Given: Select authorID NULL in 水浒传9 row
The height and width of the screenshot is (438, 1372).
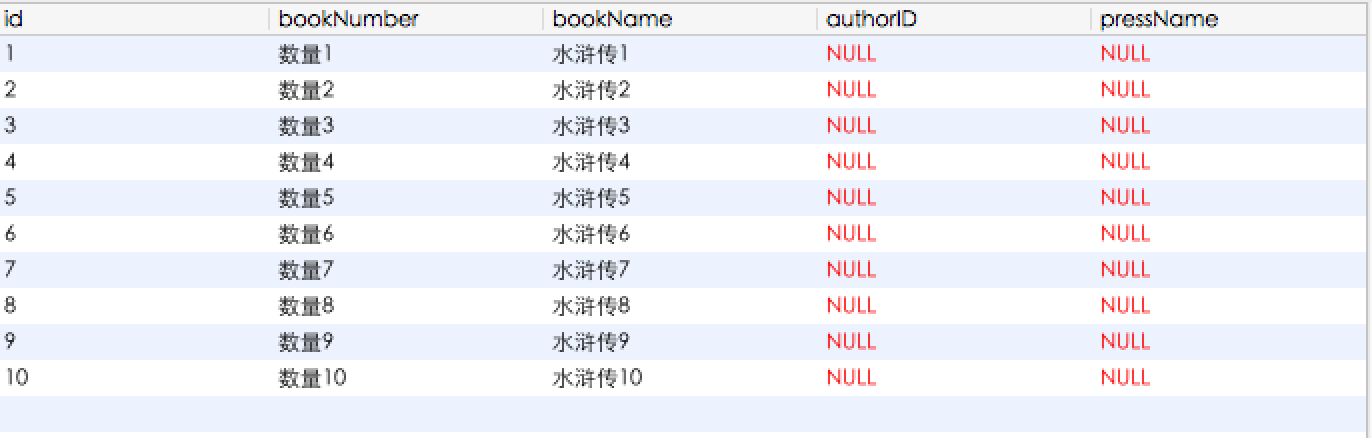Looking at the screenshot, I should click(x=955, y=342).
